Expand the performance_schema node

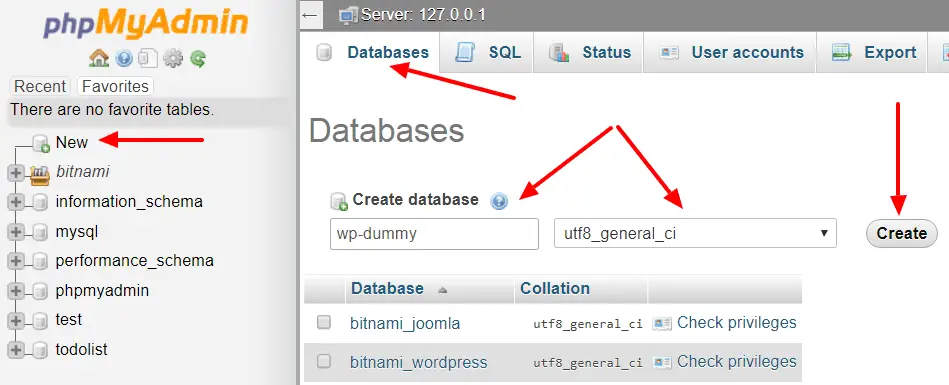click(x=16, y=262)
